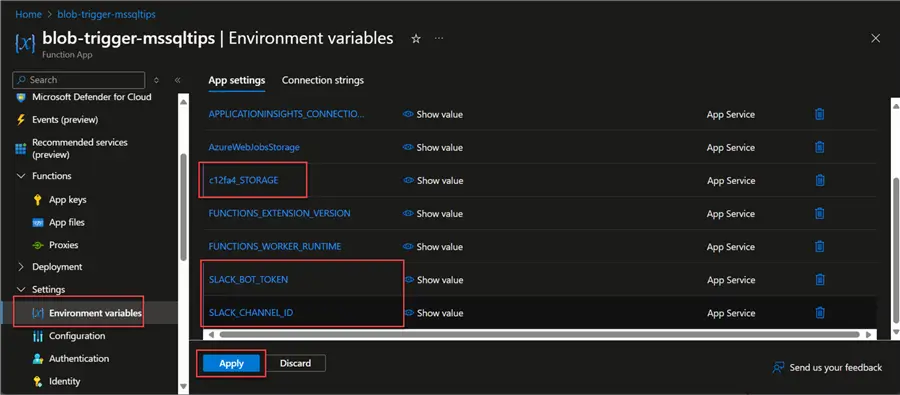The width and height of the screenshot is (900, 395).
Task: Show value of FUNCTIONS_EXTENSION_VERSION
Action: [433, 214]
